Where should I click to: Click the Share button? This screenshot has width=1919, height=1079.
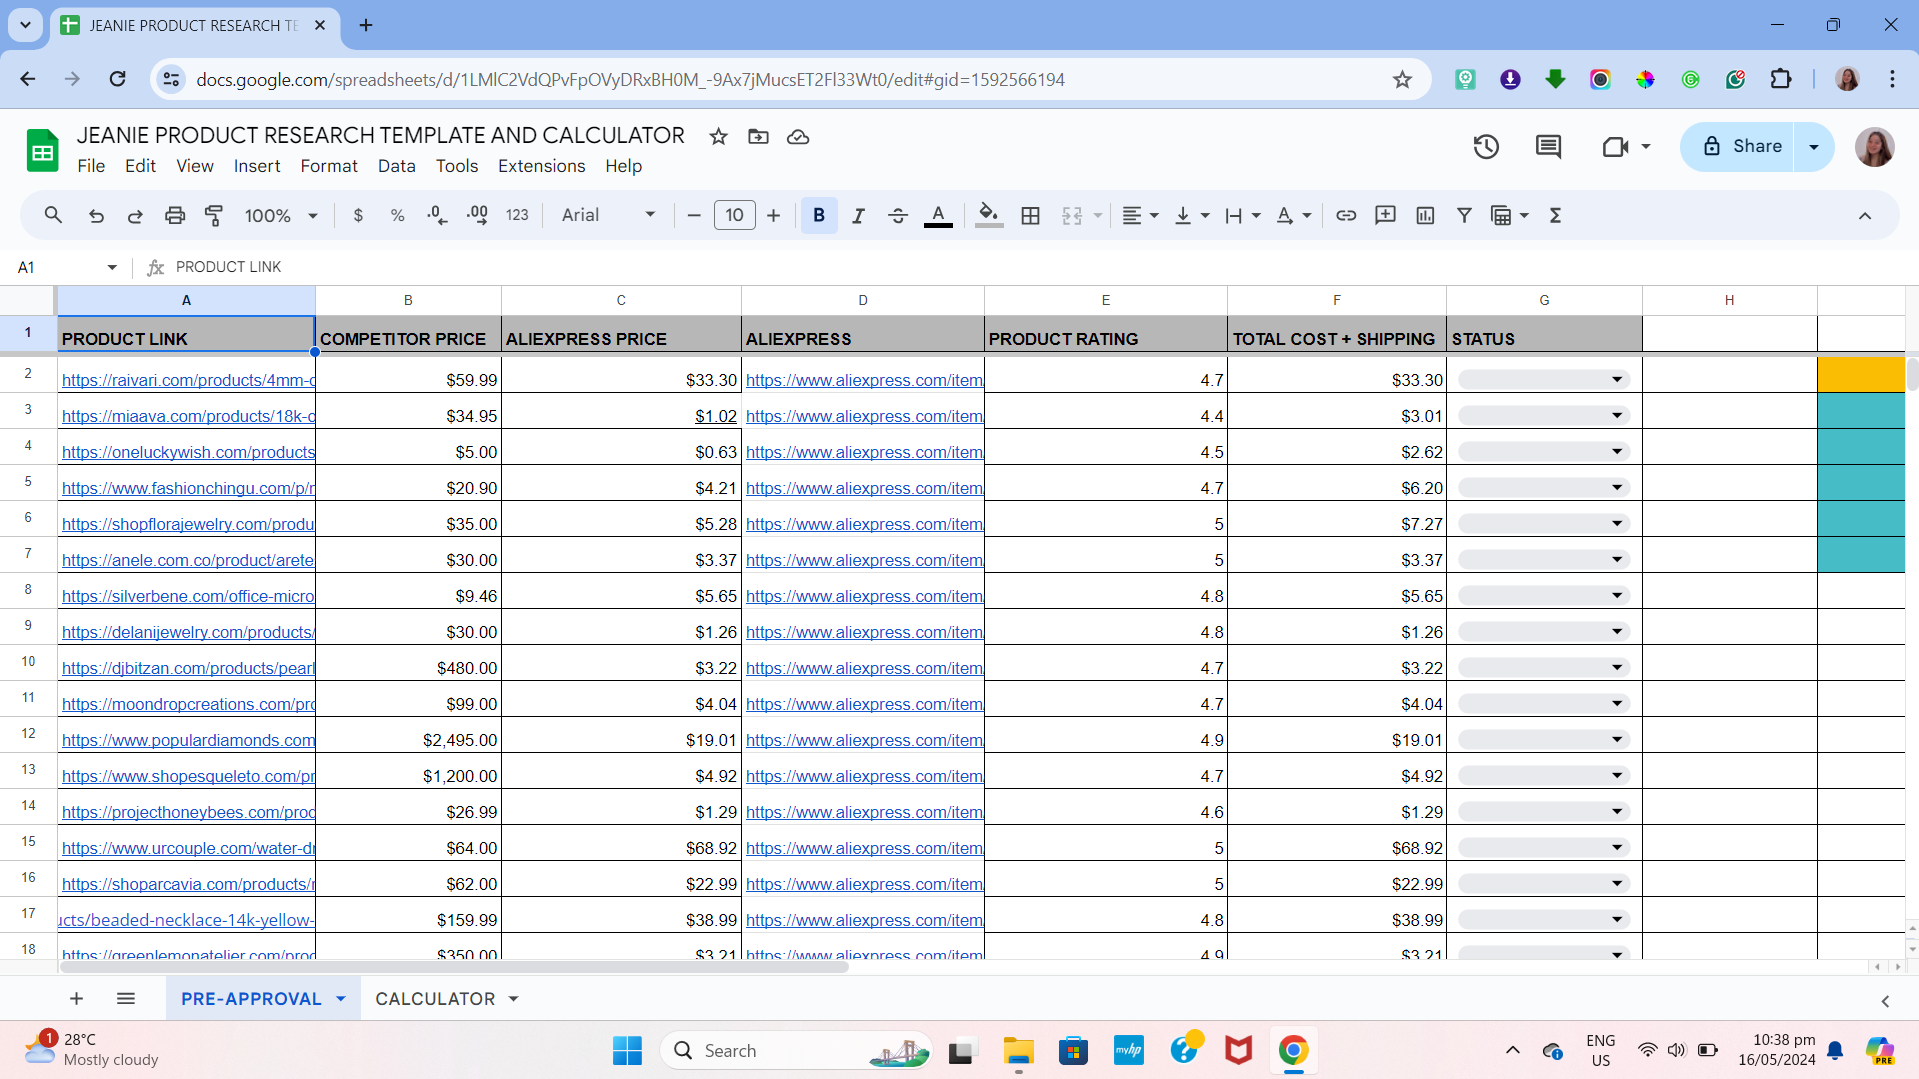1740,147
